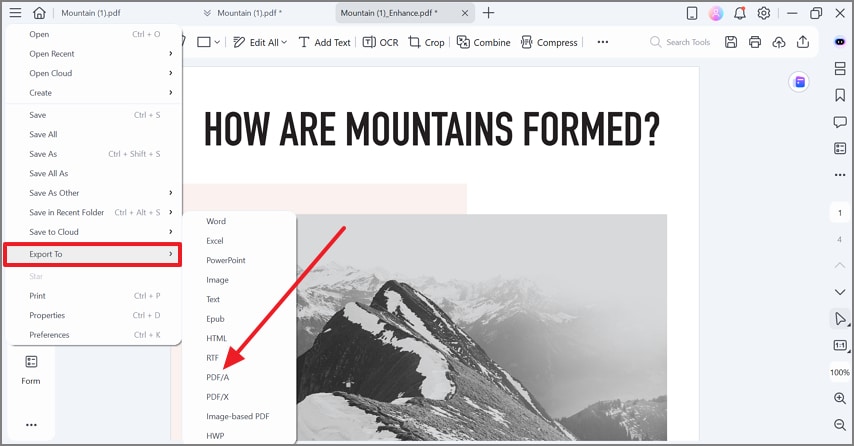The width and height of the screenshot is (854, 446).
Task: Open the comments panel icon
Action: click(840, 122)
